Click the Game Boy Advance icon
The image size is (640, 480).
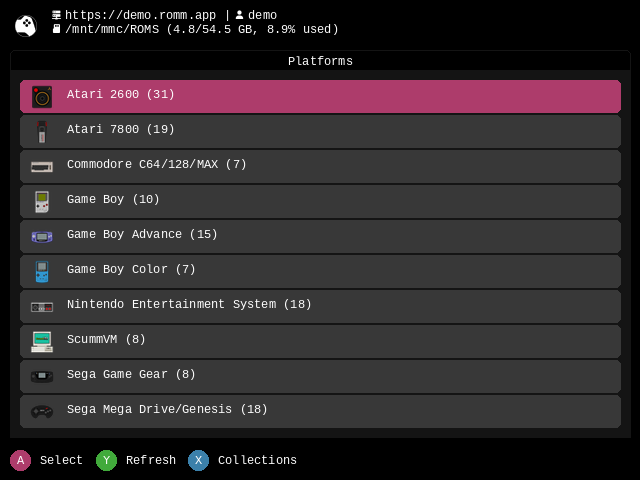[42, 237]
